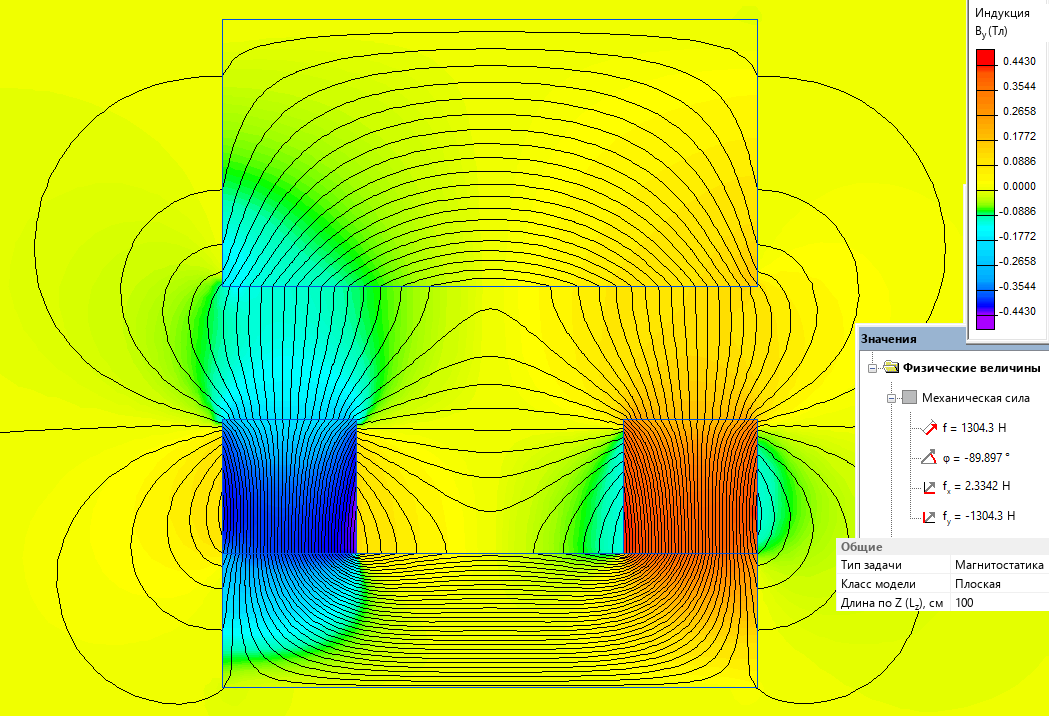Click the 0.2658 legend label
The width and height of the screenshot is (1049, 716).
point(1020,111)
